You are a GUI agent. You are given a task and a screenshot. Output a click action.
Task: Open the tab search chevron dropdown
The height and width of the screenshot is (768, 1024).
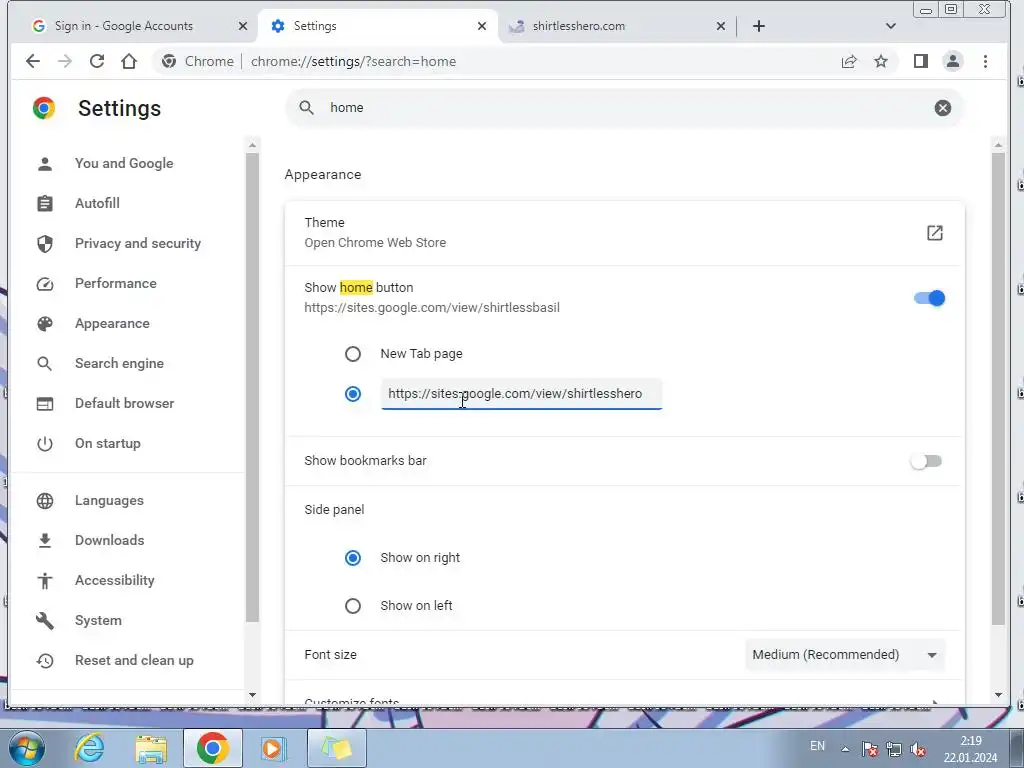[x=891, y=26]
